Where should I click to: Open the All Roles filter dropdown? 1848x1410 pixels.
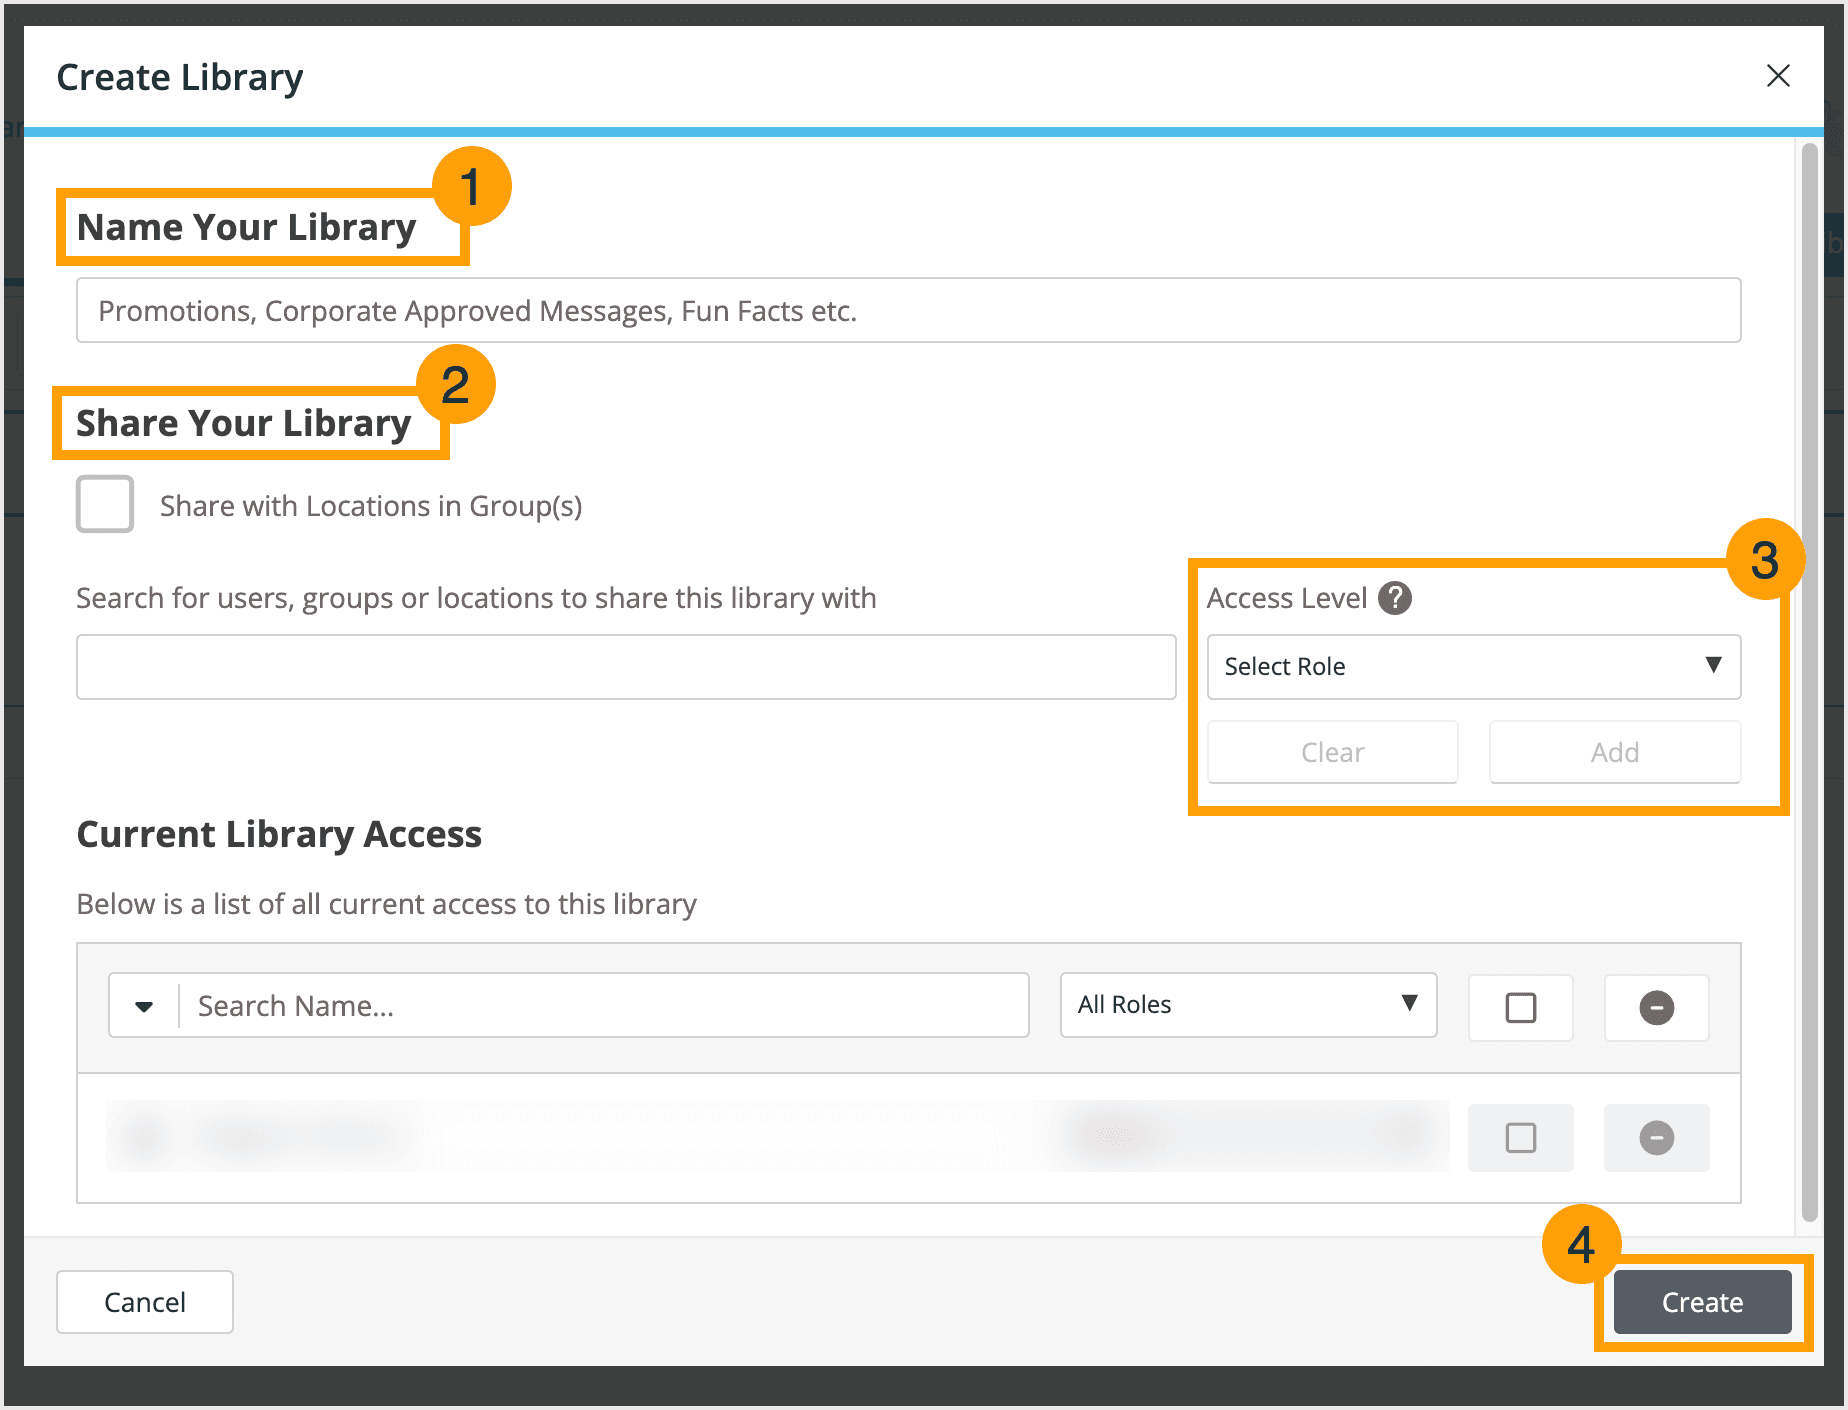tap(1247, 1005)
